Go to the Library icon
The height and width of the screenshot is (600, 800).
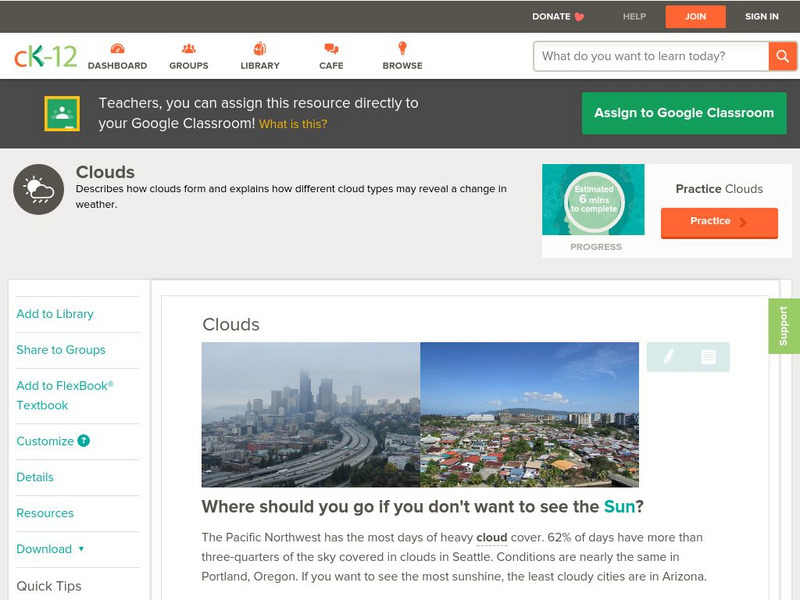point(260,49)
